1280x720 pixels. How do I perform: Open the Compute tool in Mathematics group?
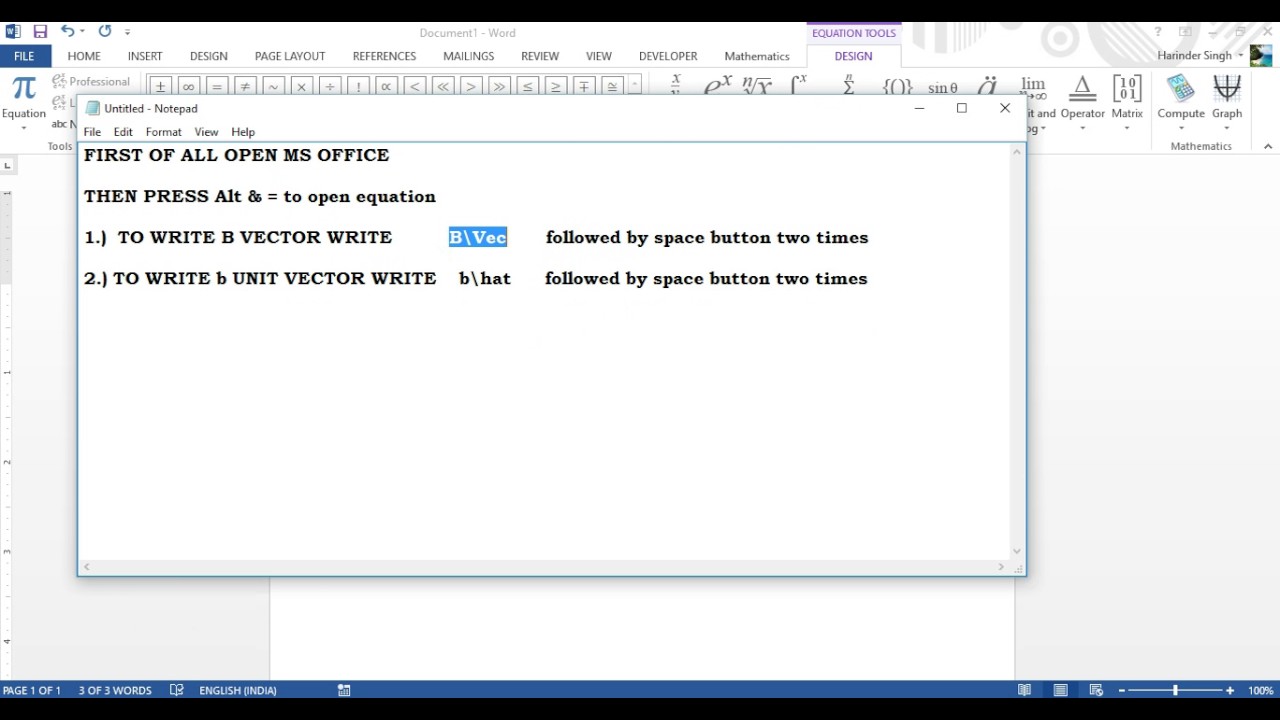1180,100
